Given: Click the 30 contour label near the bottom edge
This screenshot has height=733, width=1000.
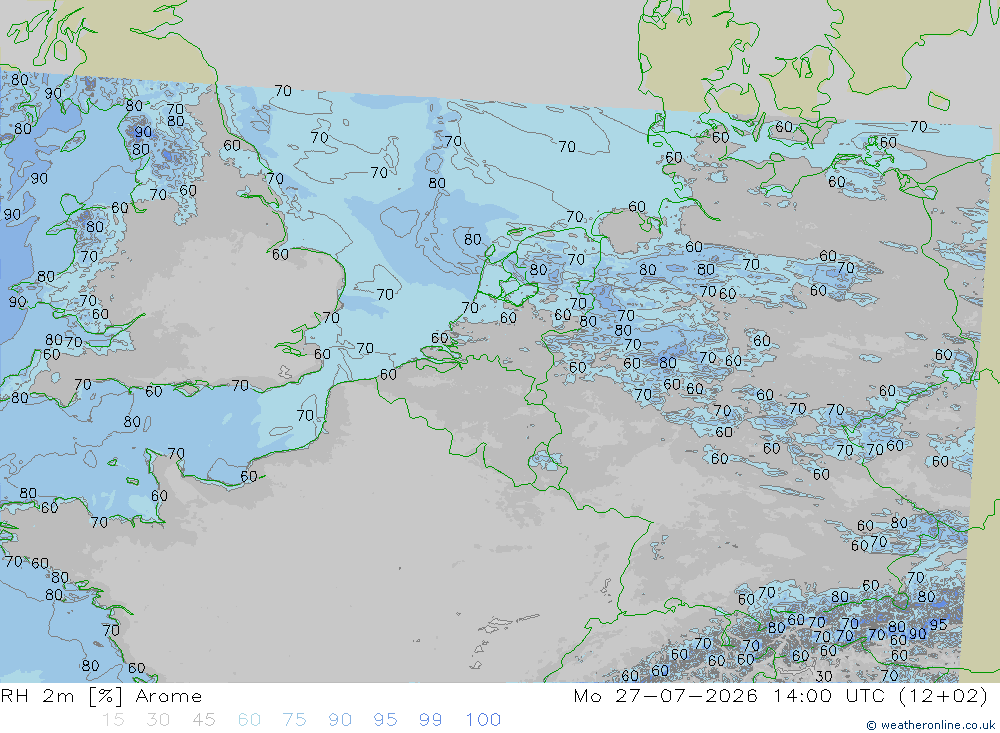Looking at the screenshot, I should tap(823, 676).
